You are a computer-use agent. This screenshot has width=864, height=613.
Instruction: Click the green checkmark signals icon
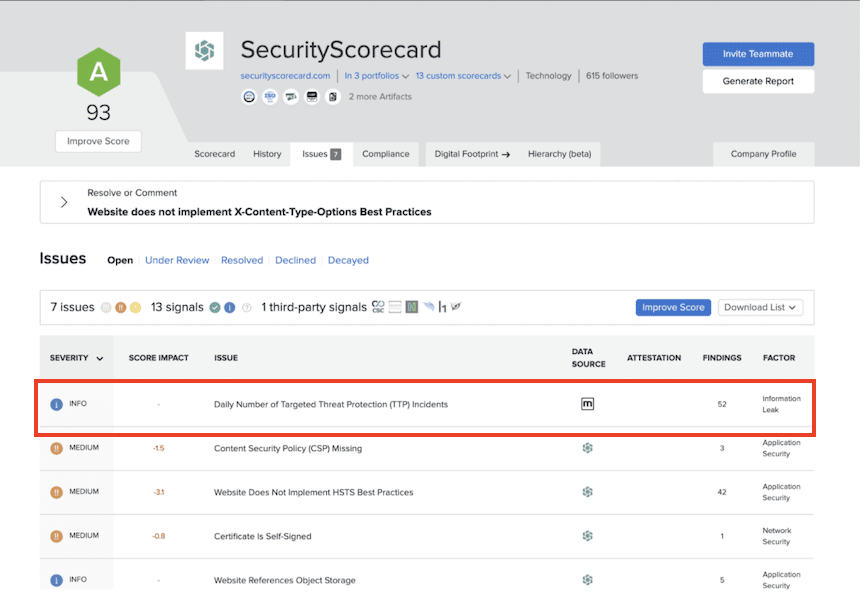pos(215,307)
